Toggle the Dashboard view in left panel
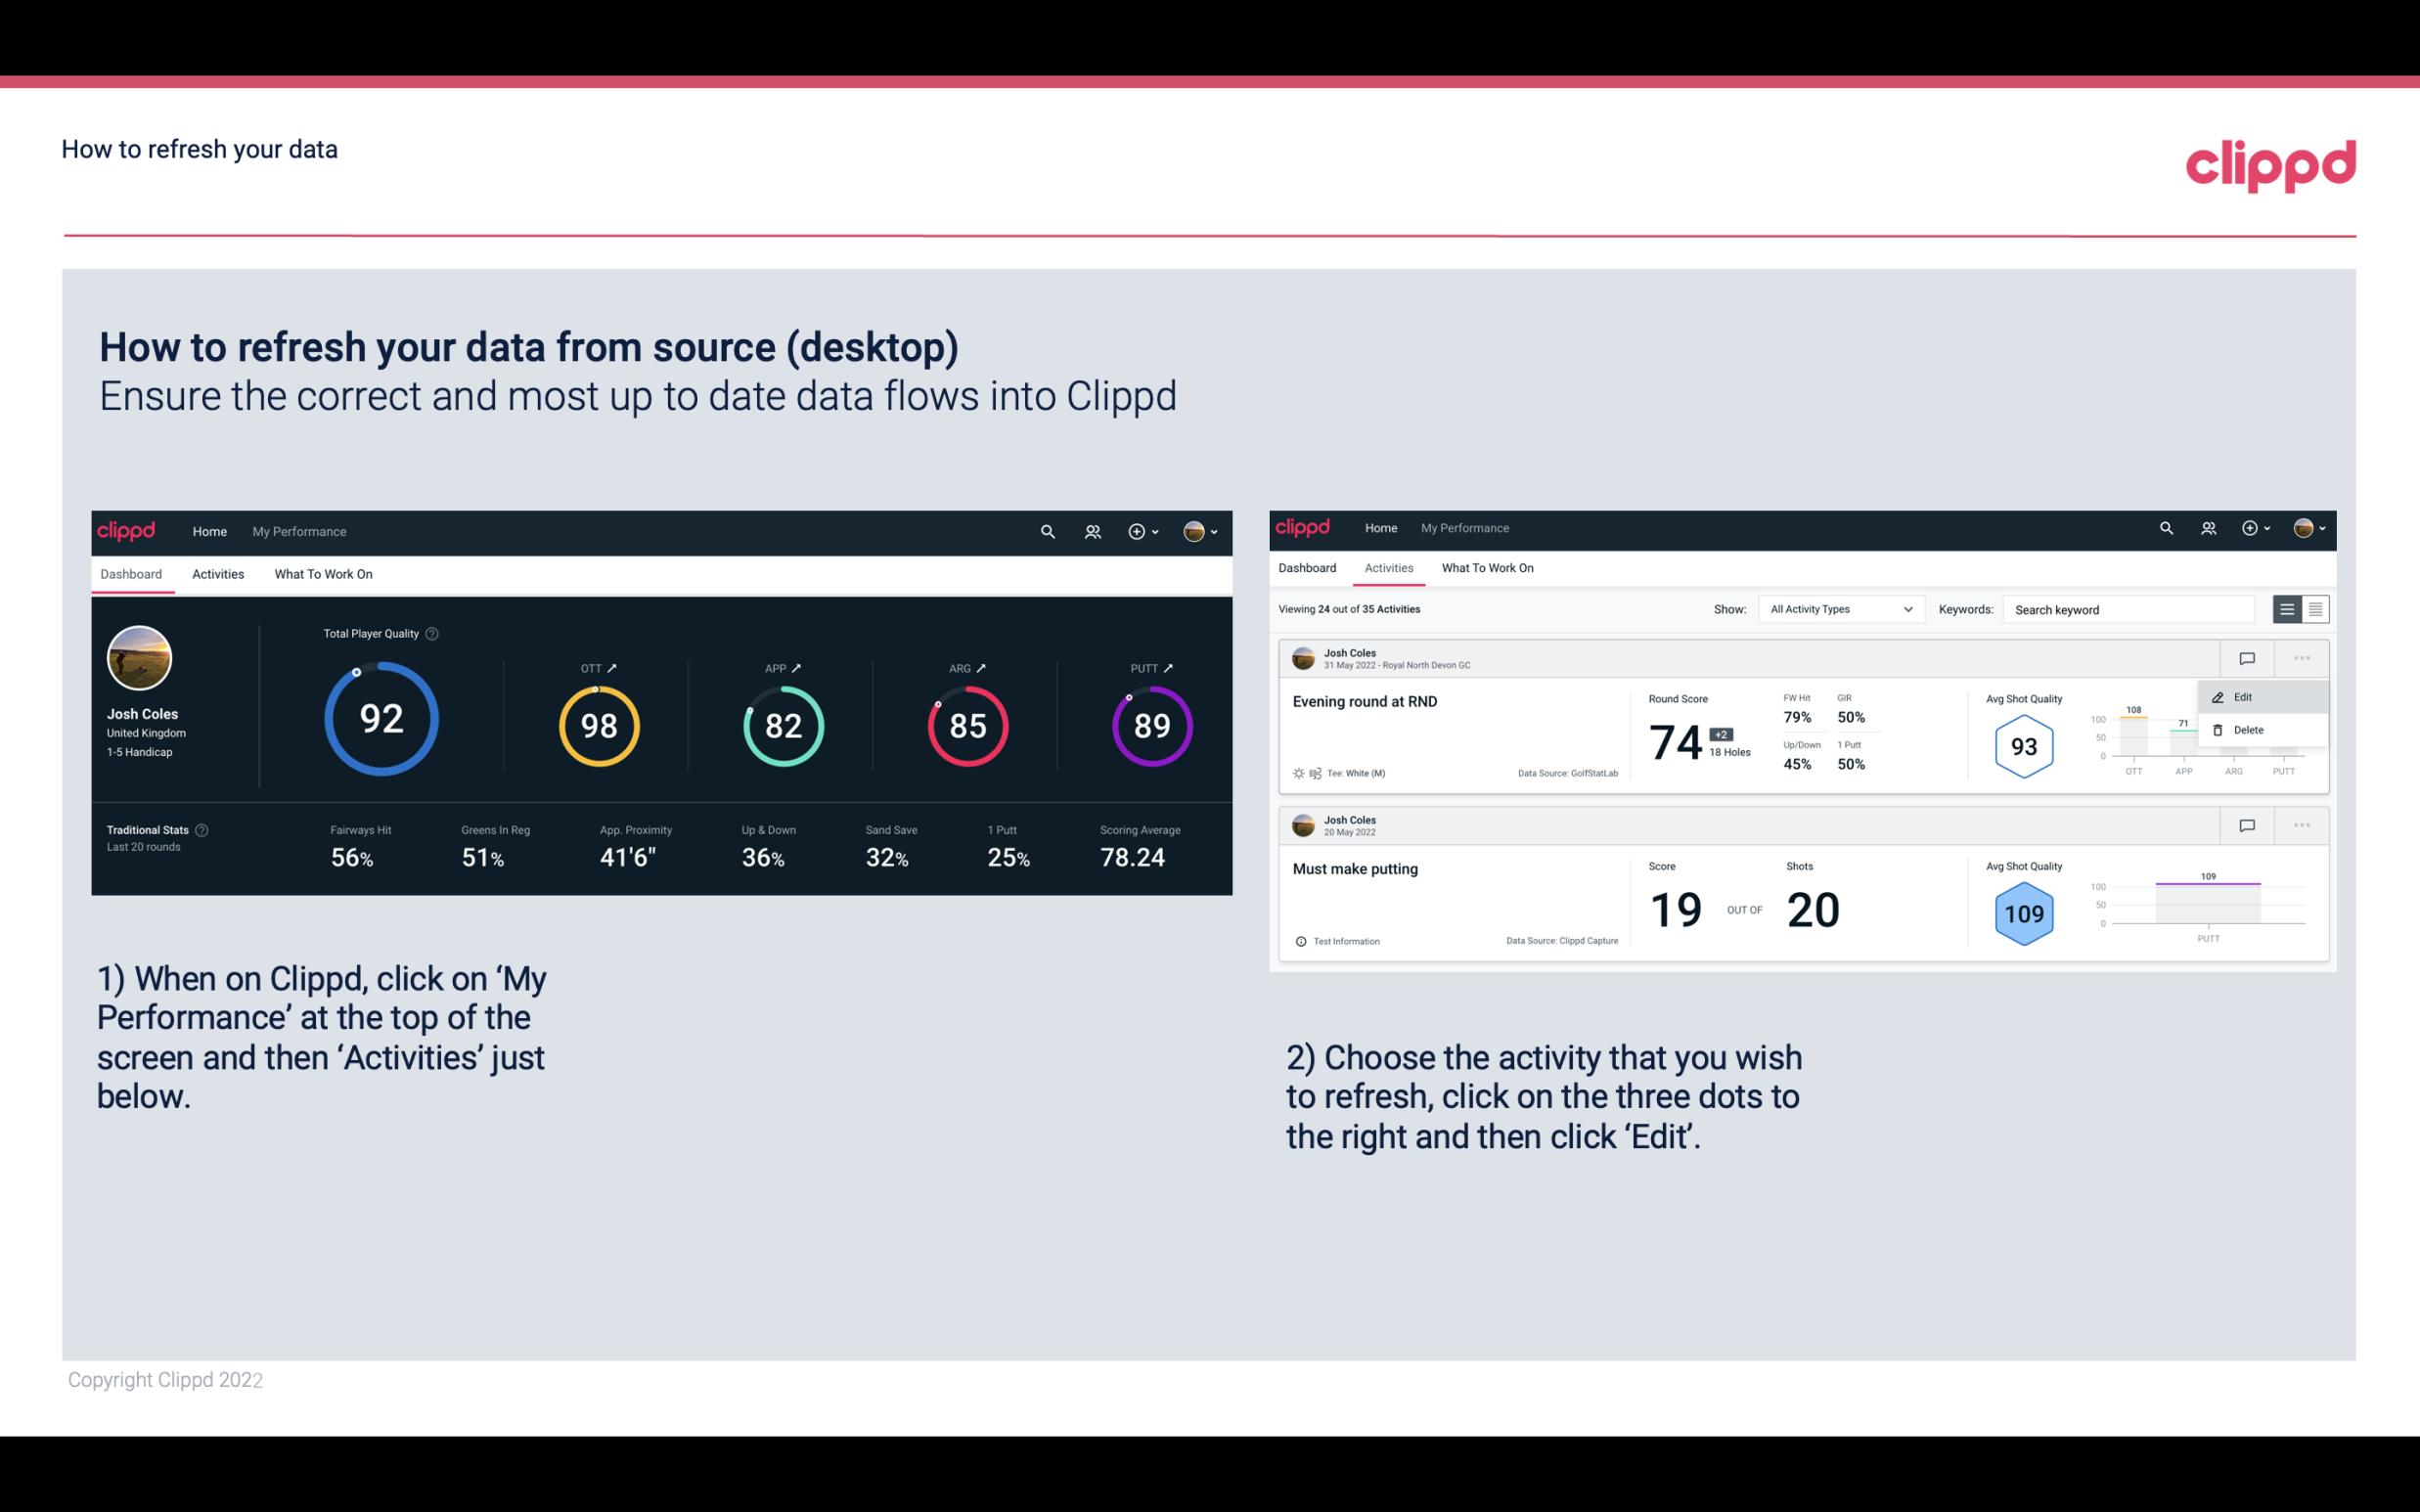This screenshot has height=1512, width=2420. point(131,573)
